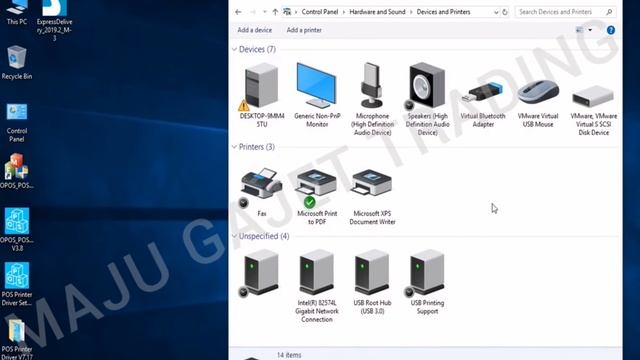Click the Devices and Printers breadcrumb segment
This screenshot has height=360, width=640.
[x=443, y=12]
